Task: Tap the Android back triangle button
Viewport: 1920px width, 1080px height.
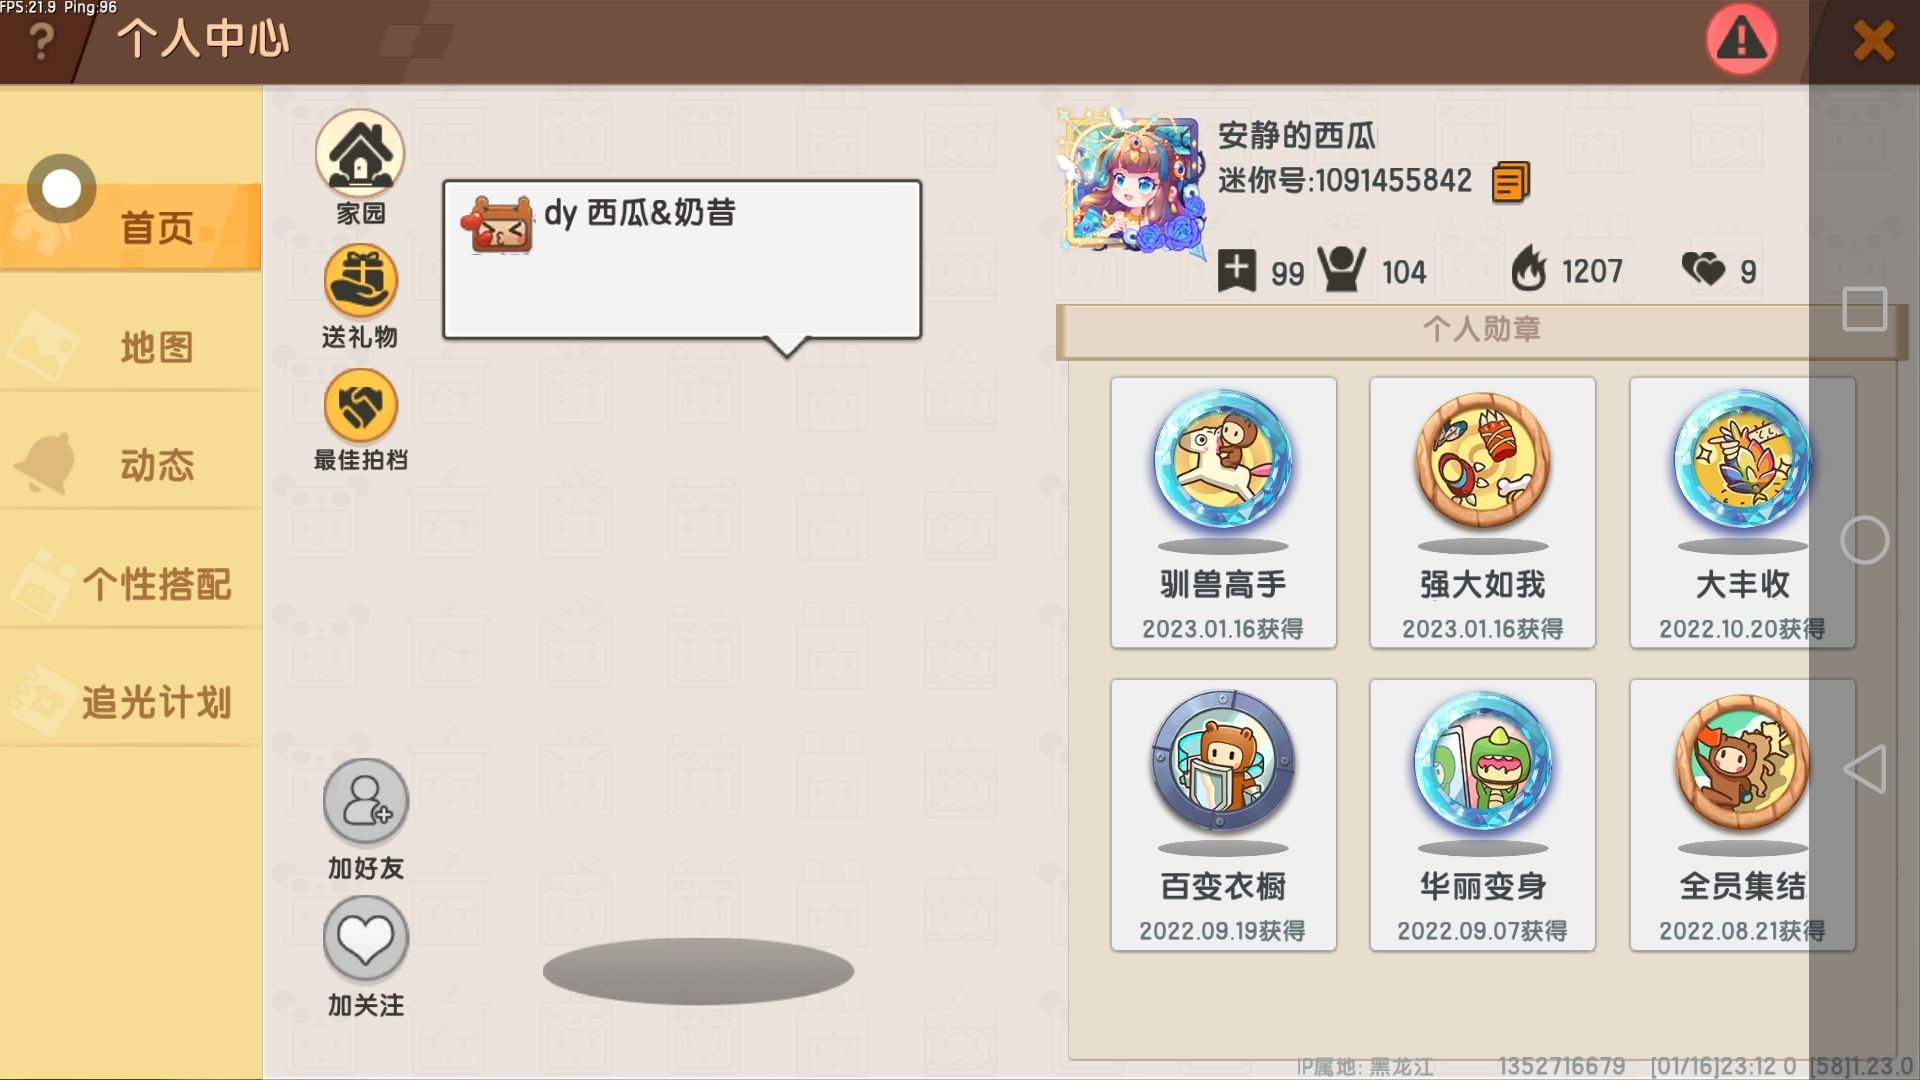Action: pos(1865,769)
